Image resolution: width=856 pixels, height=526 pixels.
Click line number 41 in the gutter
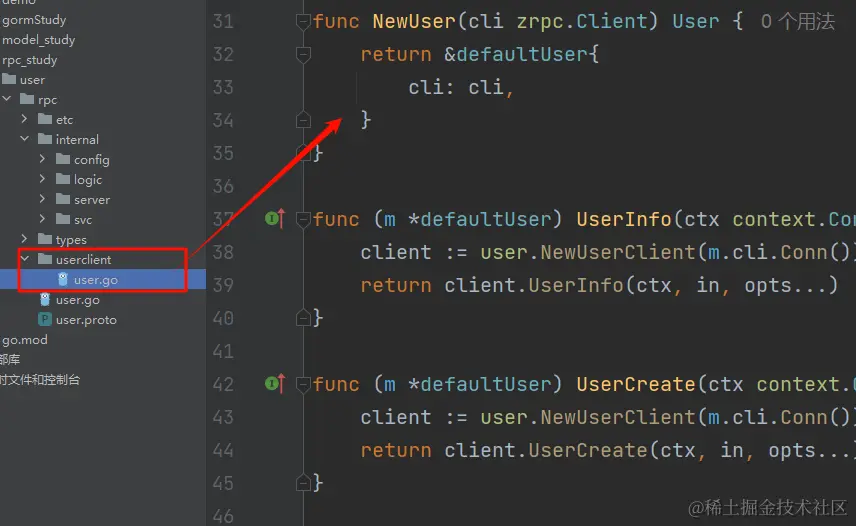(x=223, y=351)
